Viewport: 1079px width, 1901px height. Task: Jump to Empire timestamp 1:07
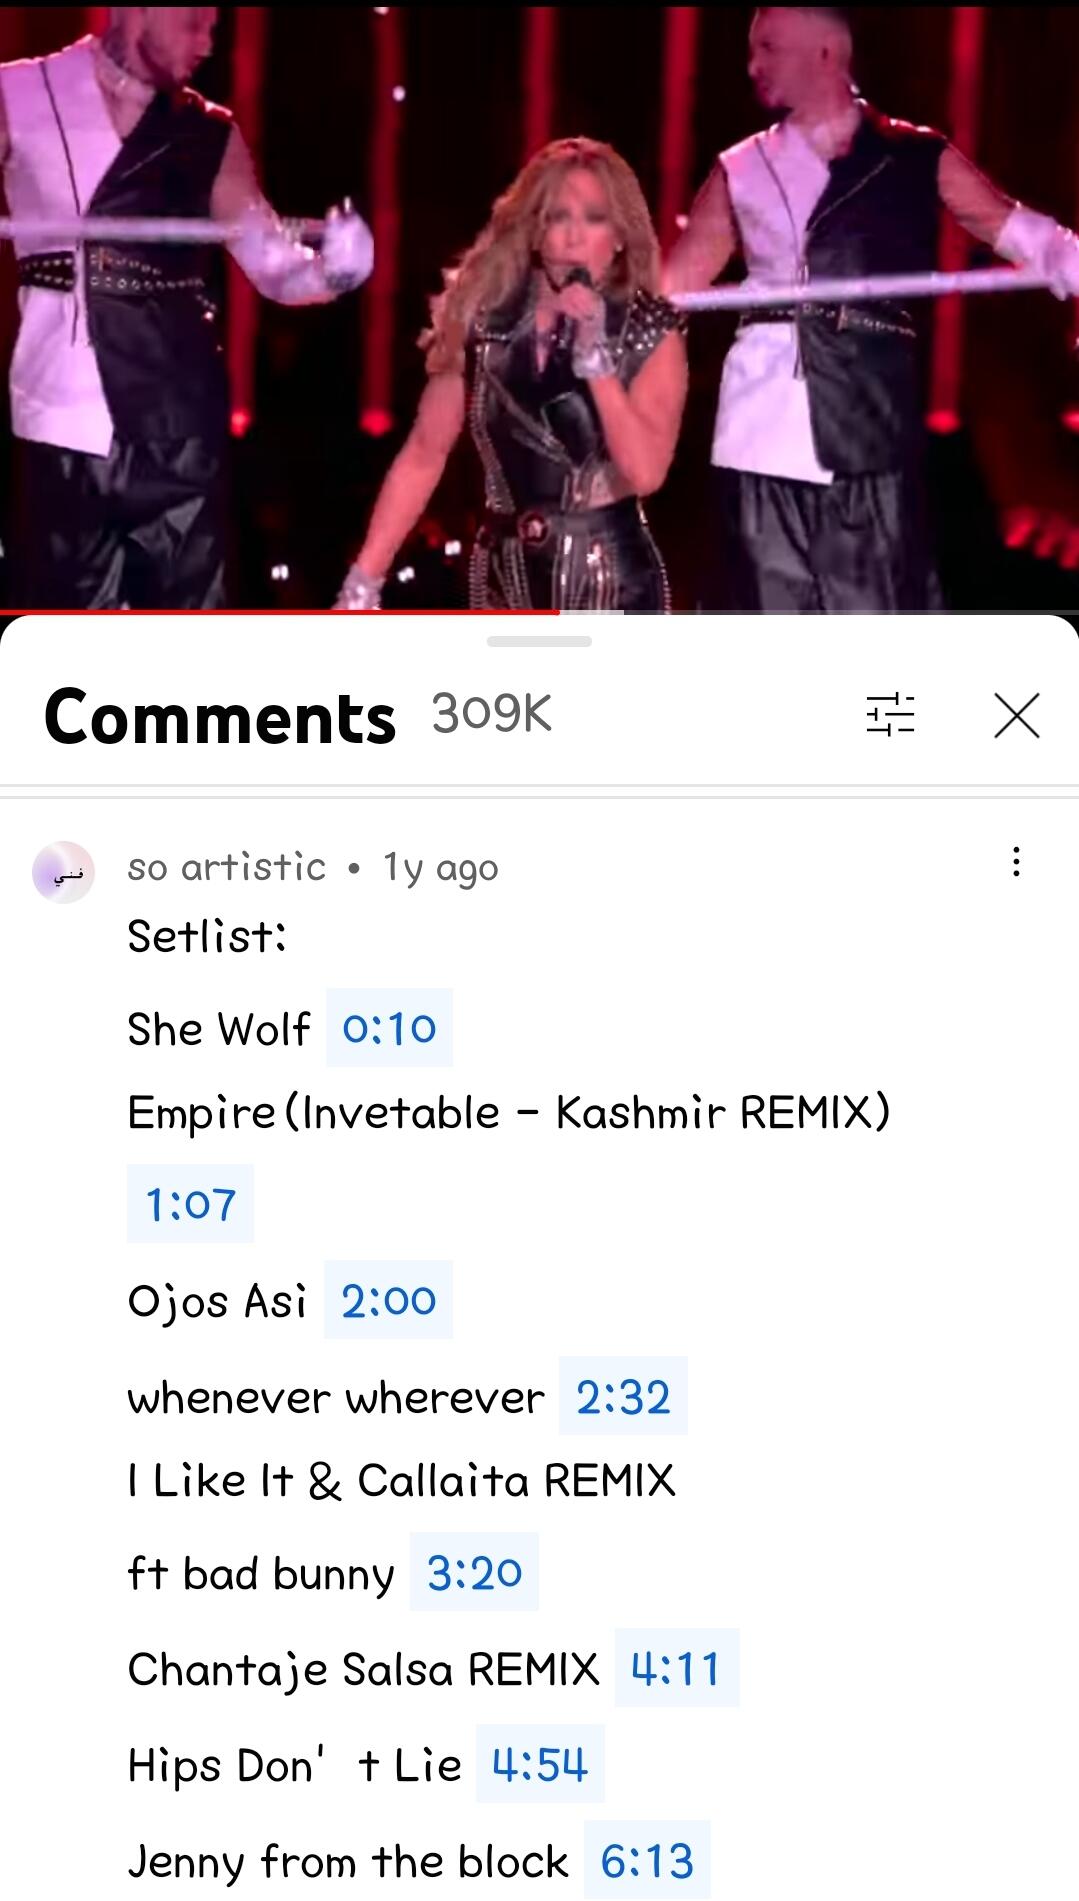pyautogui.click(x=190, y=1204)
